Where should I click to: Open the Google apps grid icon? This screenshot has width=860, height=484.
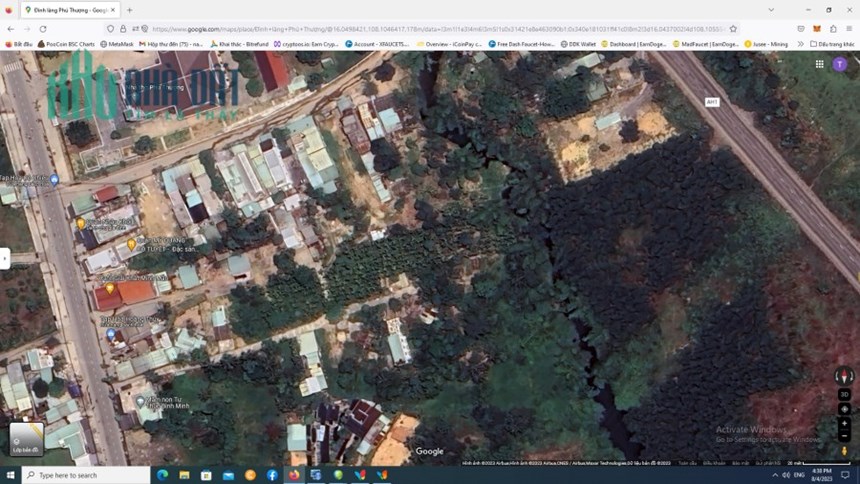pyautogui.click(x=819, y=64)
